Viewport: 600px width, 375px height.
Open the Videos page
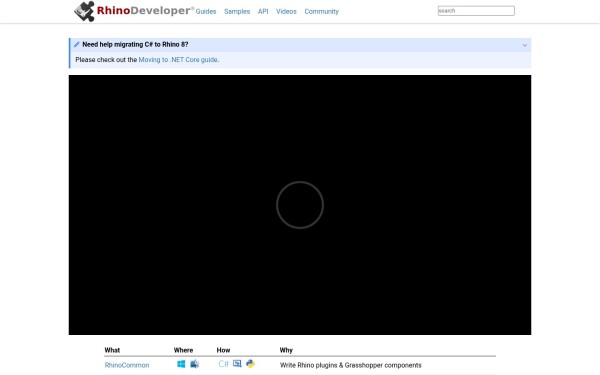286,11
